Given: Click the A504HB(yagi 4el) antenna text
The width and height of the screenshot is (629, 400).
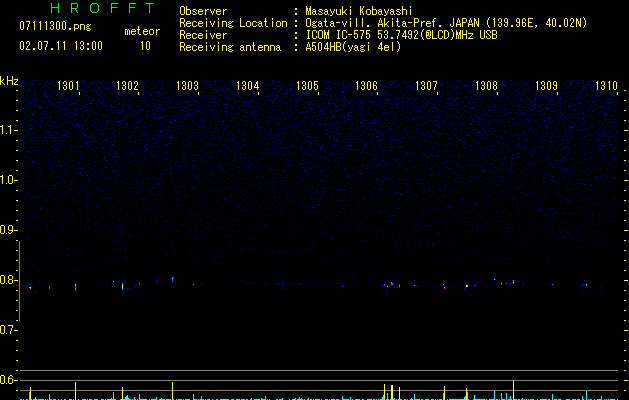Looking at the screenshot, I should pyautogui.click(x=353, y=47).
